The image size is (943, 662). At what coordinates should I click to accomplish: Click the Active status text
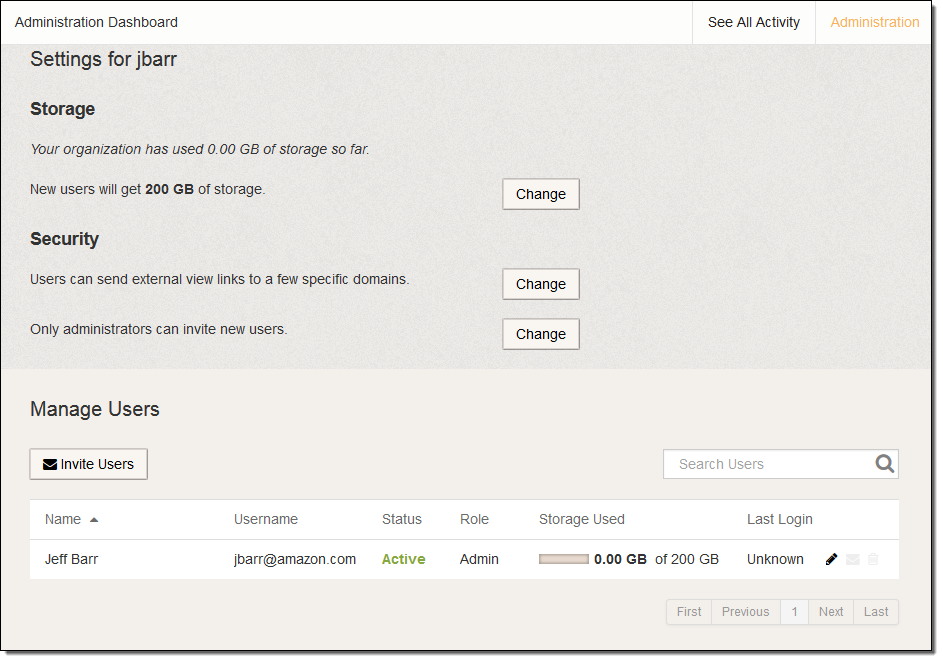(404, 559)
